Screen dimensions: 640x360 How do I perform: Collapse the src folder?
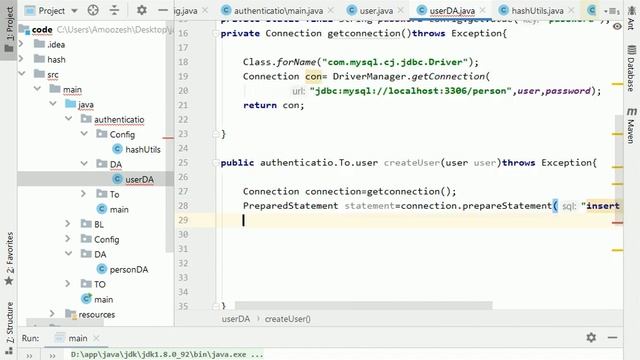tap(22, 73)
